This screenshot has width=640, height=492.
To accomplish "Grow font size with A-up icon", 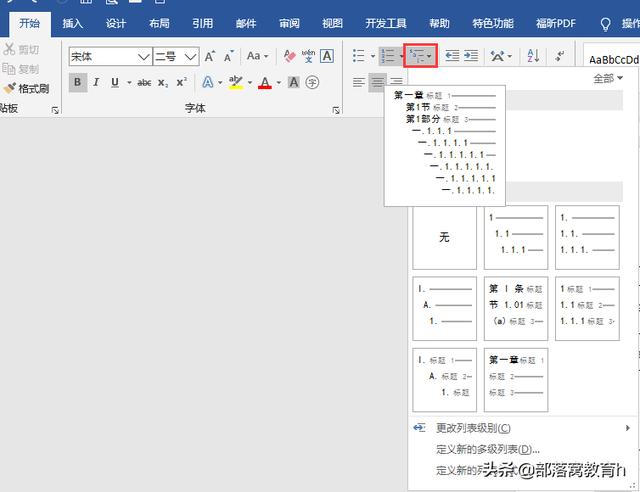I will [x=210, y=56].
